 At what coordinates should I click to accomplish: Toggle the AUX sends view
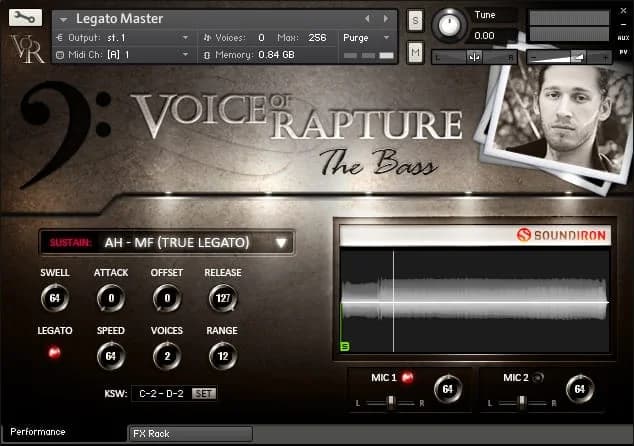623,38
